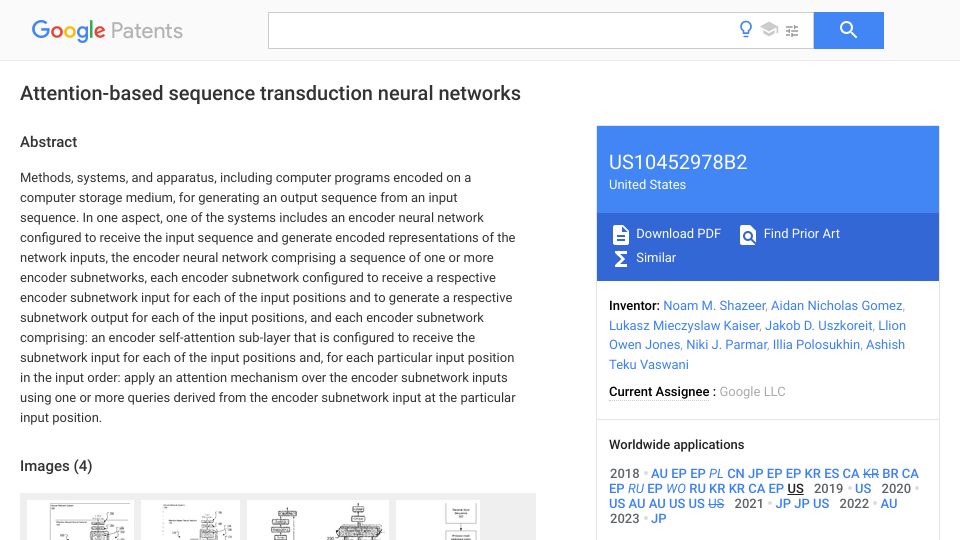This screenshot has width=960, height=540.
Task: Open the Similar patents link
Action: pos(656,258)
